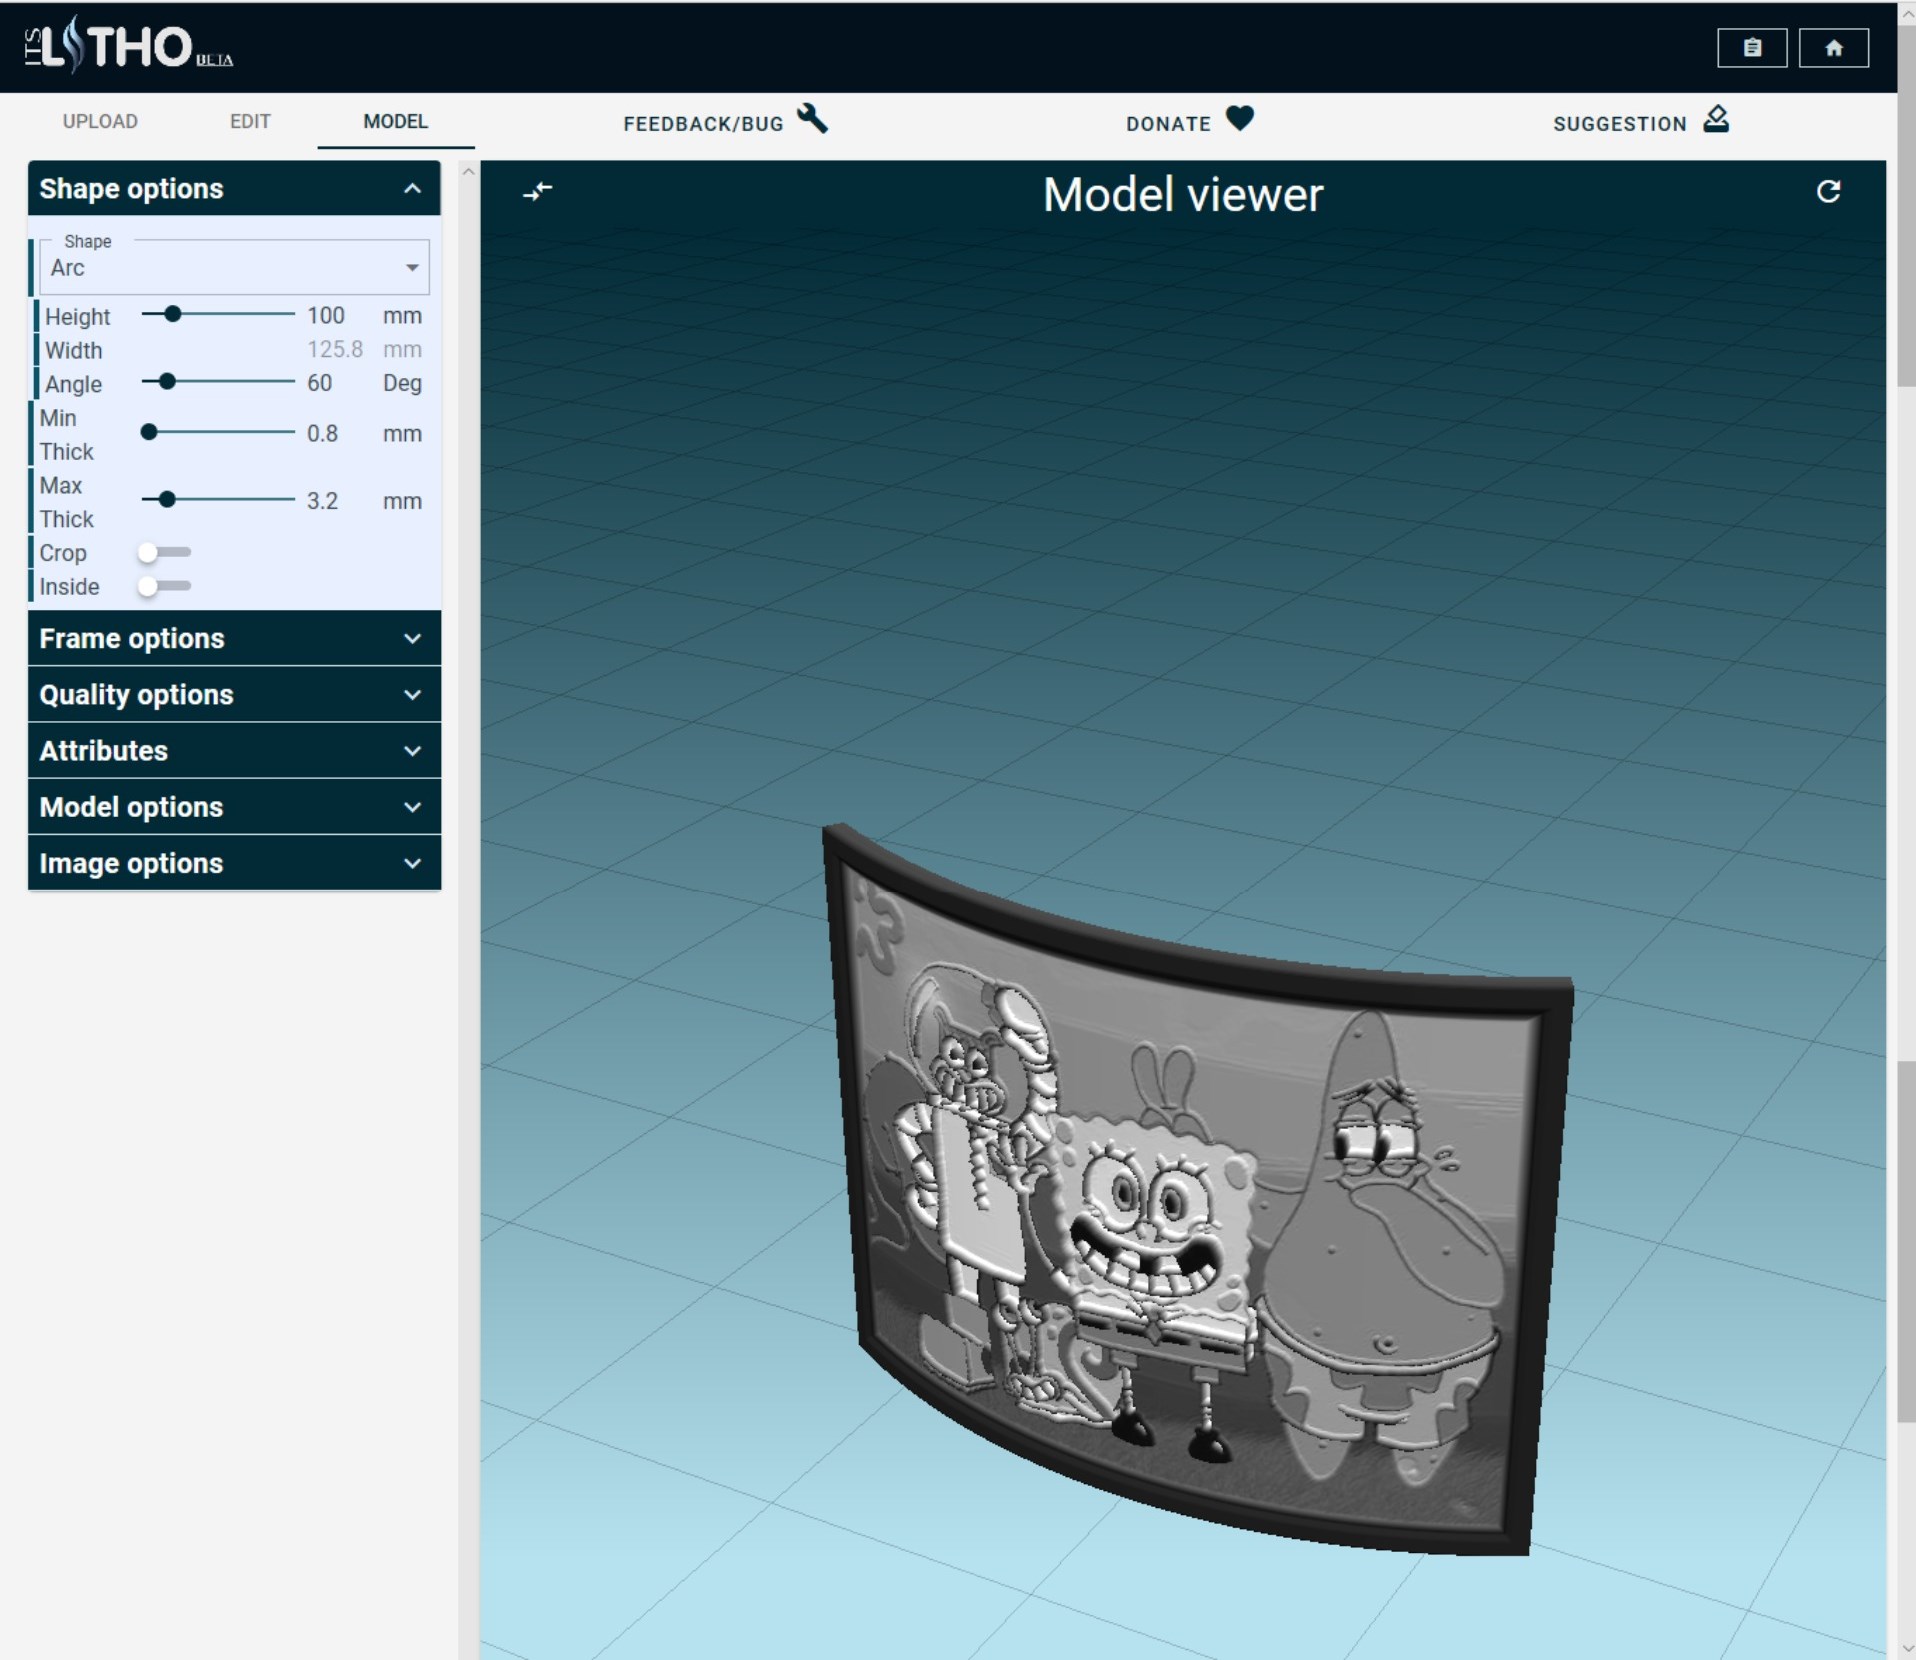
Task: Collapse the model viewer with arrows icon
Action: (538, 191)
